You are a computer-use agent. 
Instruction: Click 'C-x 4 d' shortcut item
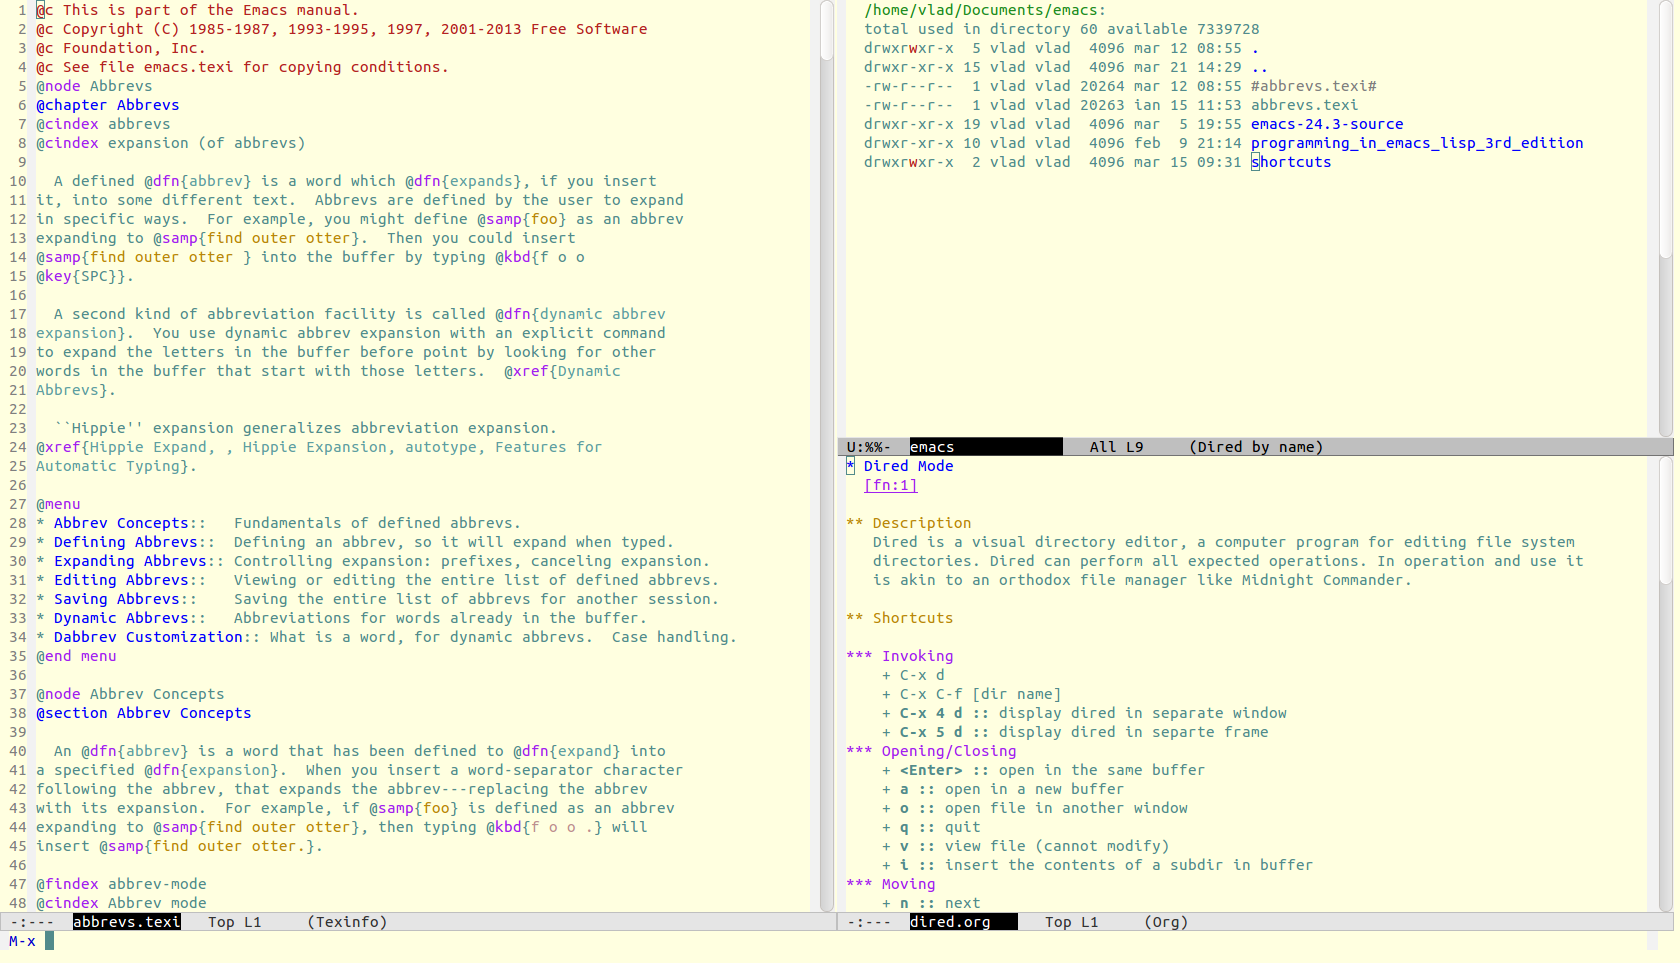coord(1084,713)
